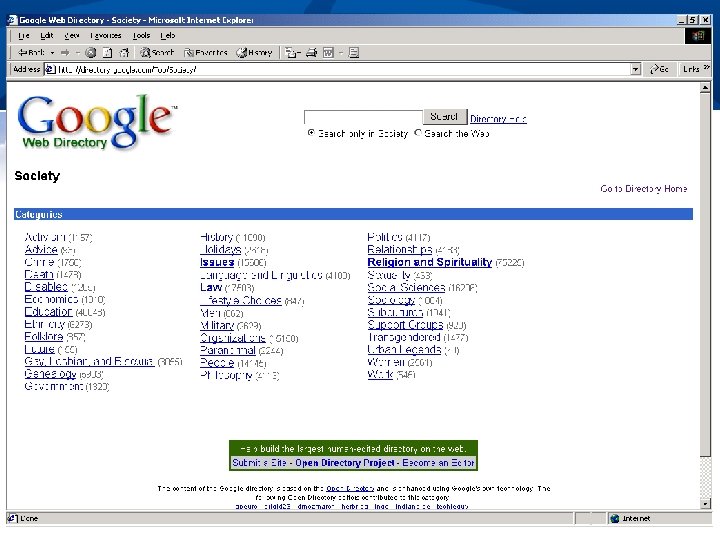This screenshot has height=540, width=720.
Task: Click the Go button beside the address bar
Action: point(659,69)
